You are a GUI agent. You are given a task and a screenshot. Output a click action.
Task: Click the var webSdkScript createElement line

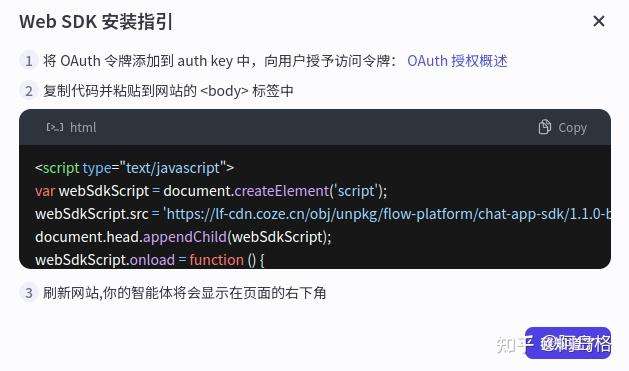coord(211,191)
